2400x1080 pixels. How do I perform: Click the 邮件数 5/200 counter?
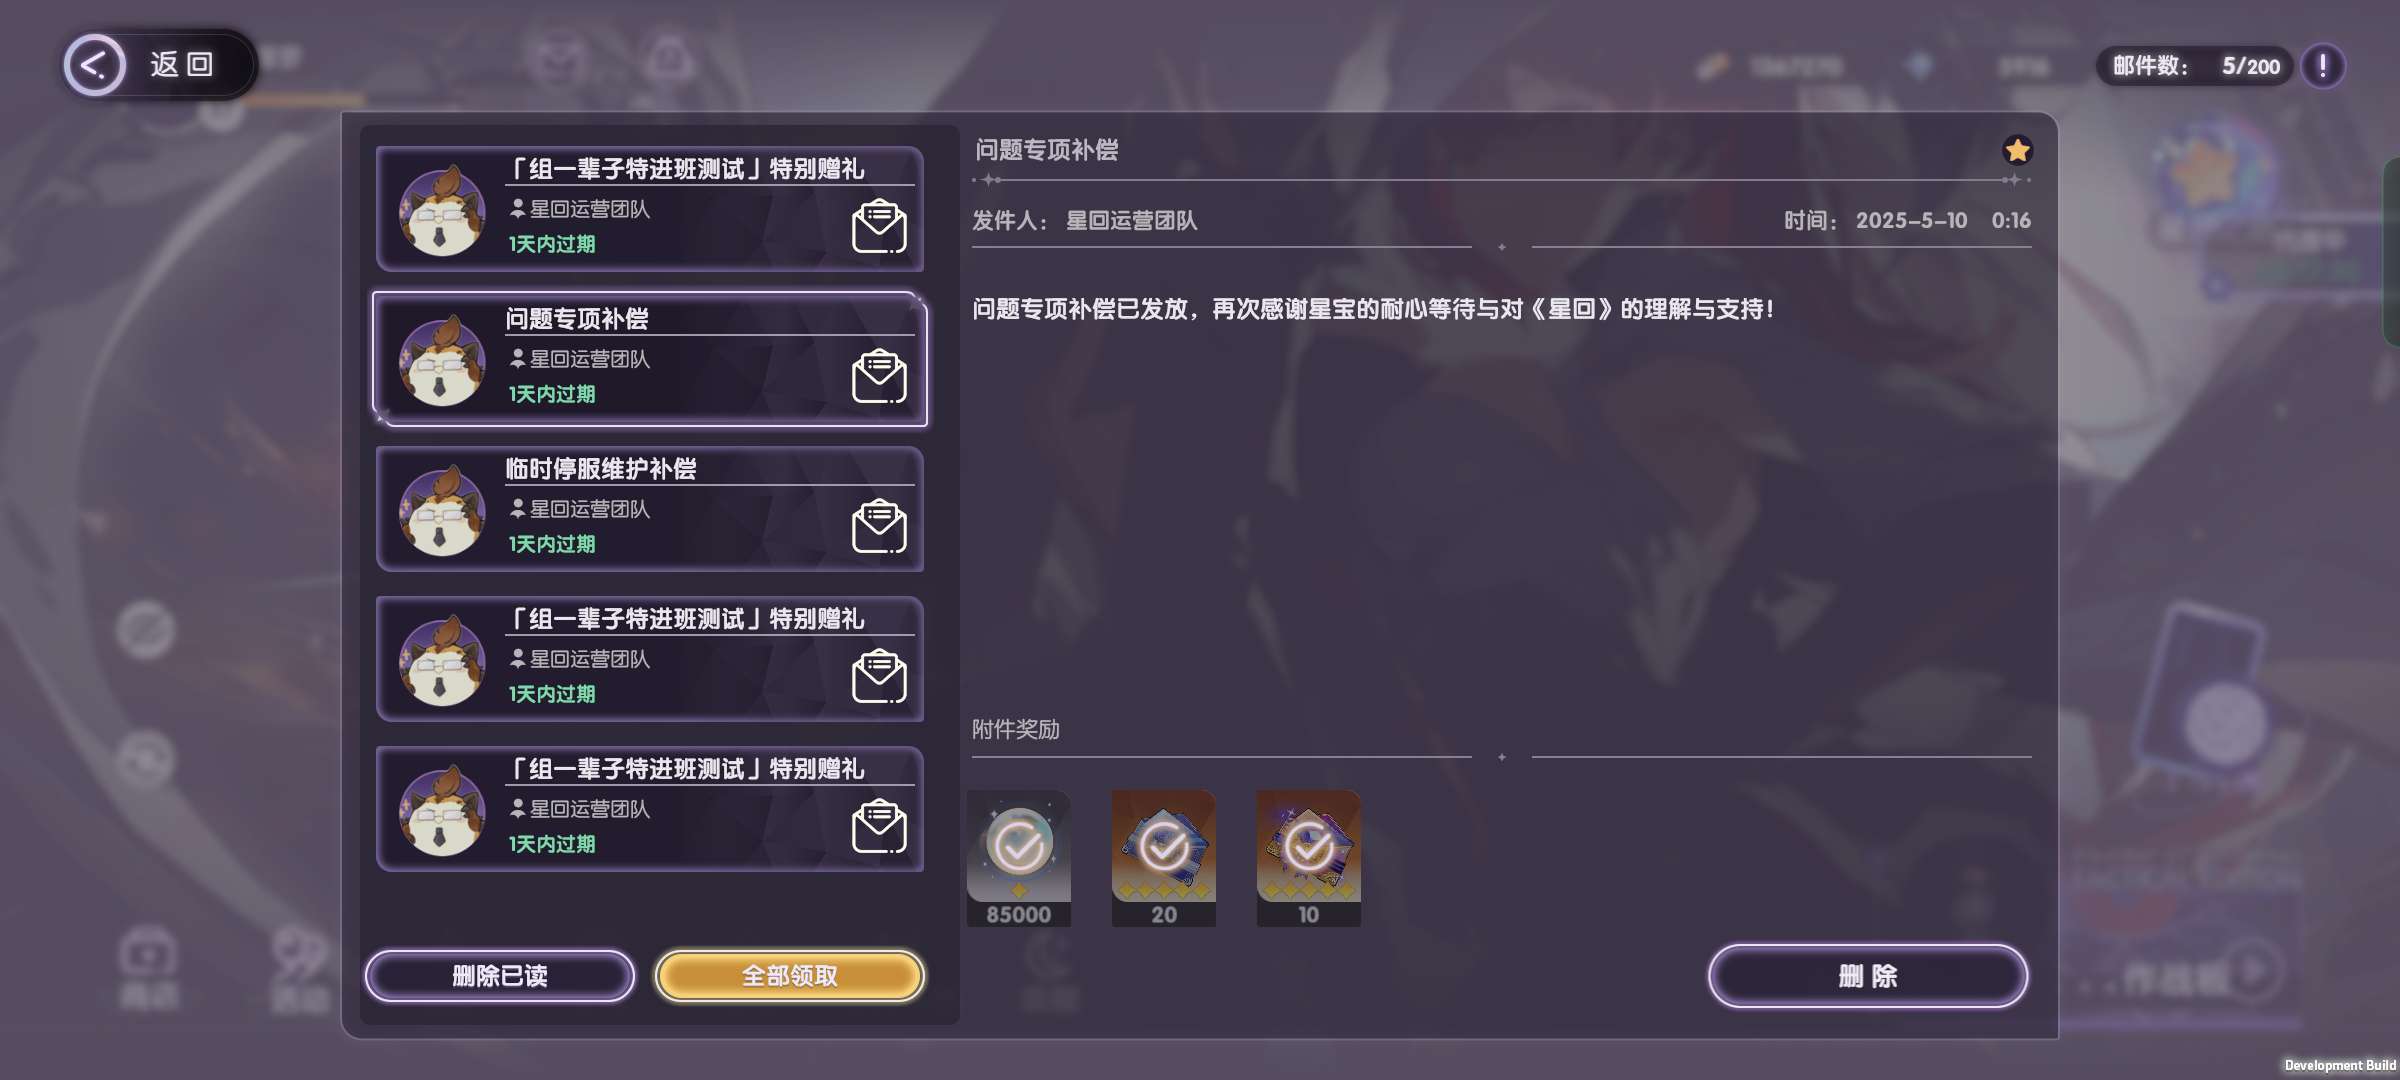pyautogui.click(x=2195, y=66)
